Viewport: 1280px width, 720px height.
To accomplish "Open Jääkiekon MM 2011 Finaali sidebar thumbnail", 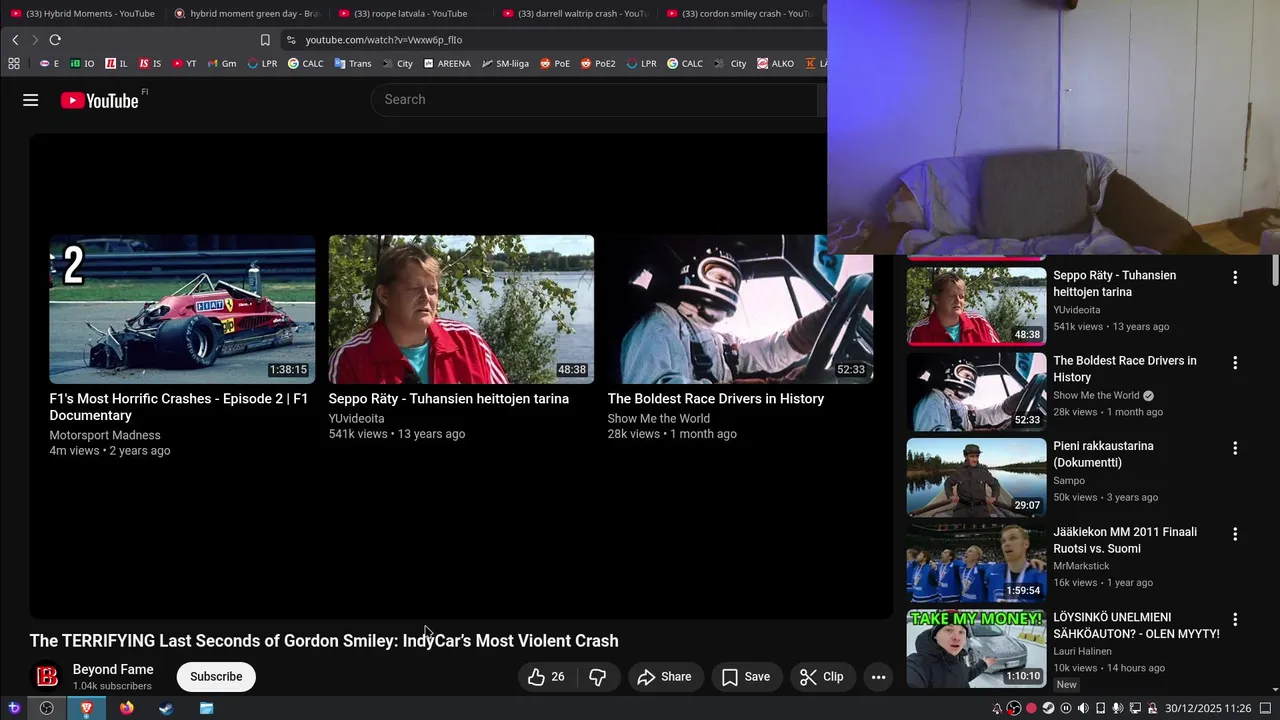I will coord(977,563).
